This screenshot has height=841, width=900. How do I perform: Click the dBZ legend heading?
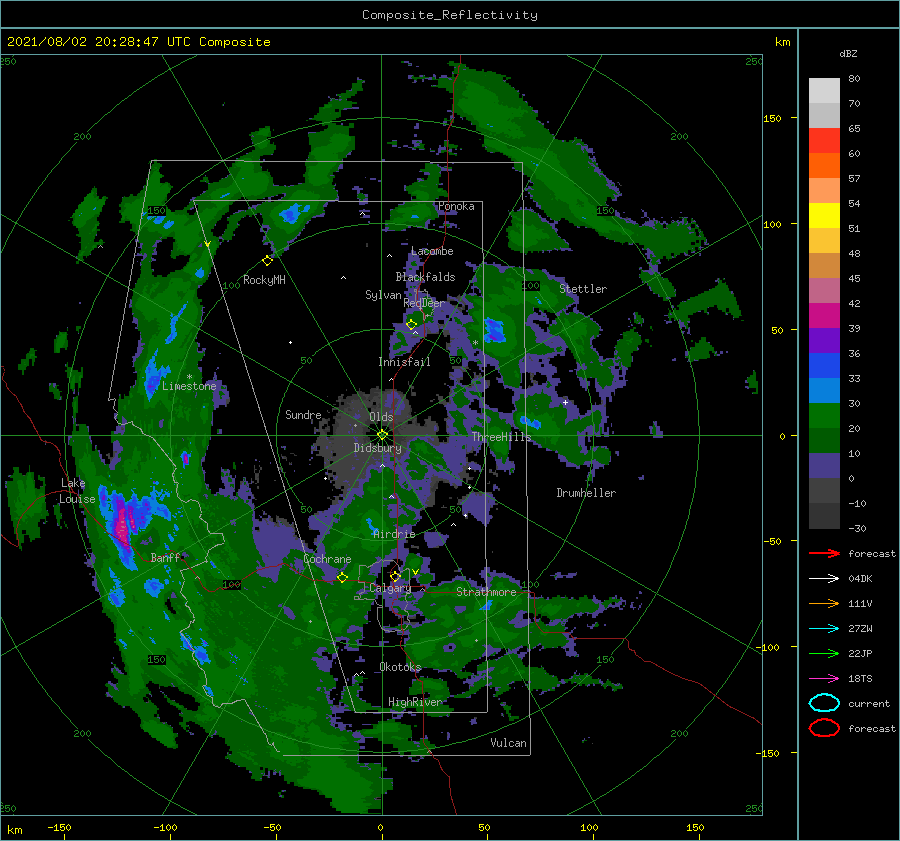[x=848, y=53]
